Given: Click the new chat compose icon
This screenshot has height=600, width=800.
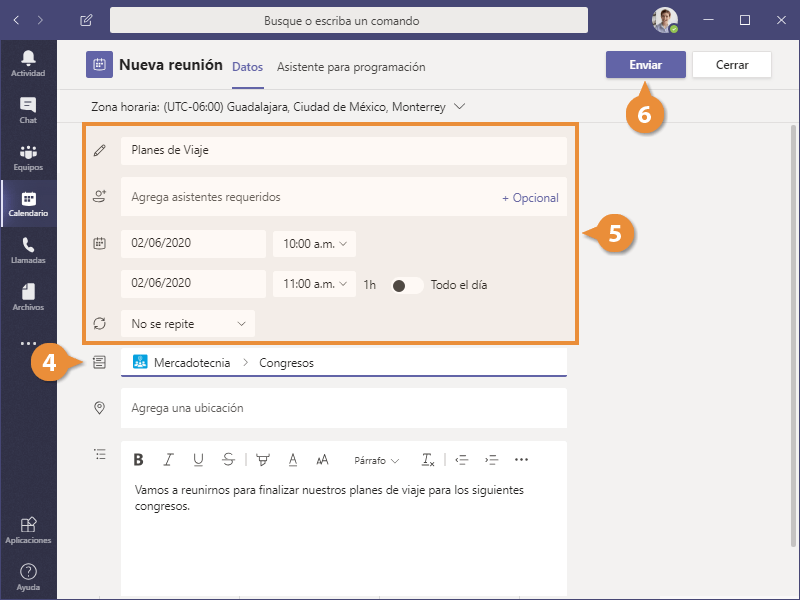Looking at the screenshot, I should tap(86, 20).
